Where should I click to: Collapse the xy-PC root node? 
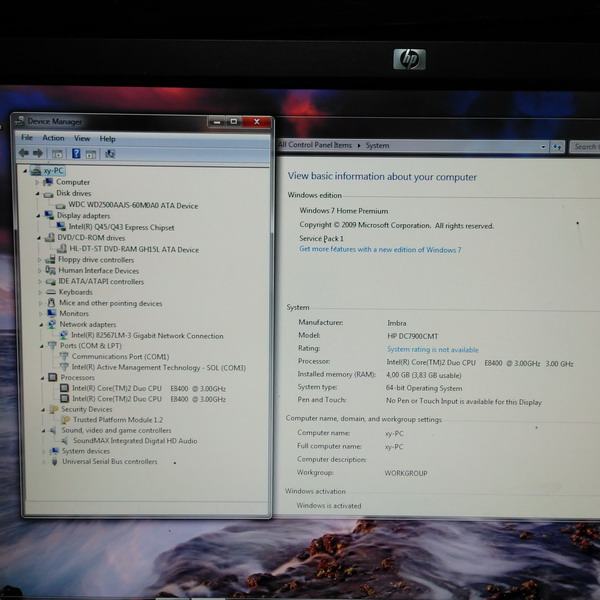point(25,171)
